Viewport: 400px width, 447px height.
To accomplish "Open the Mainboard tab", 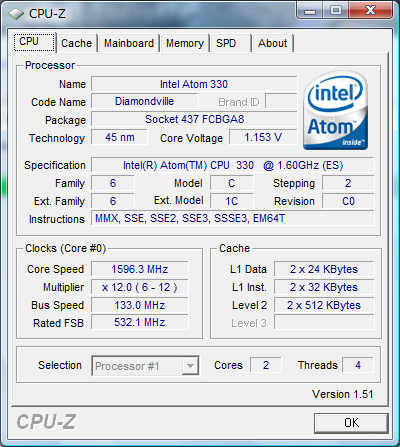I will coord(129,43).
